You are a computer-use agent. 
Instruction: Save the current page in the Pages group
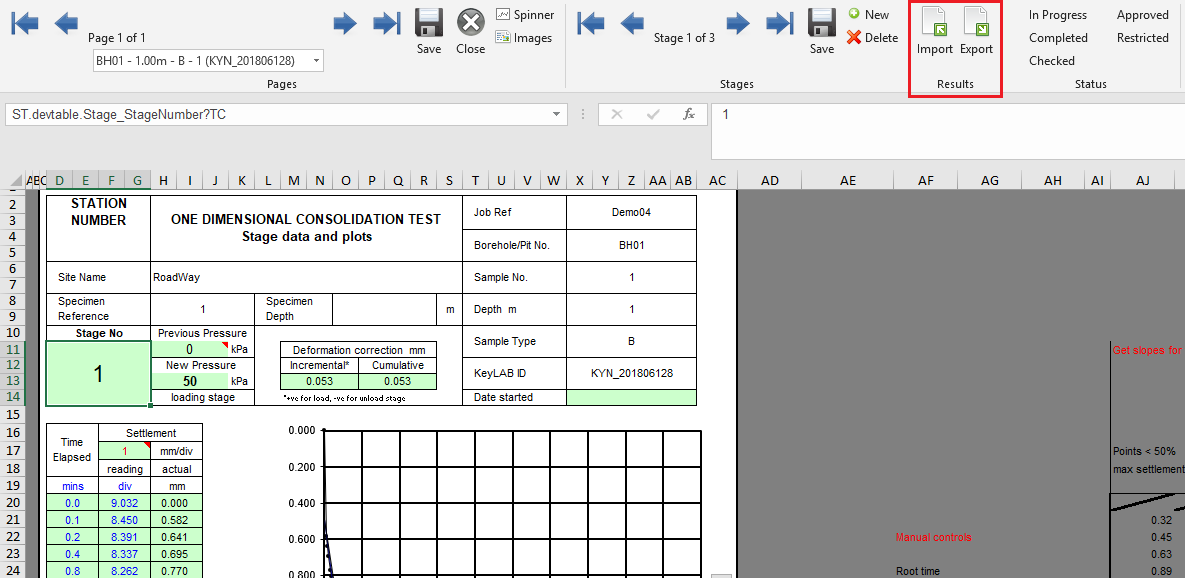click(428, 30)
